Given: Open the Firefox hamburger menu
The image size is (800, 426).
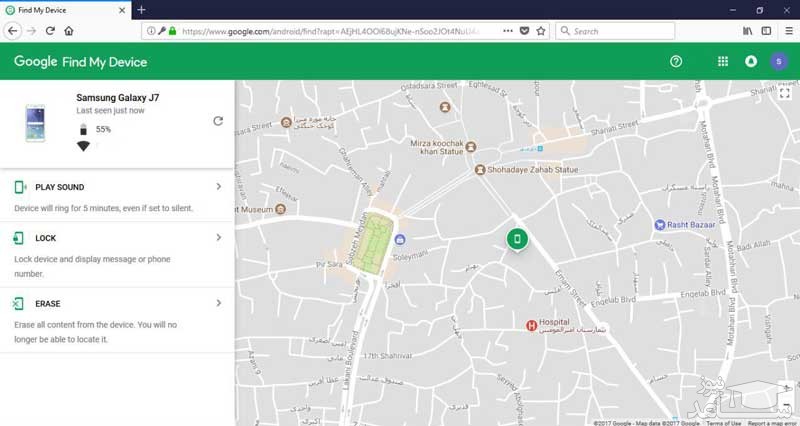Looking at the screenshot, I should 789,31.
